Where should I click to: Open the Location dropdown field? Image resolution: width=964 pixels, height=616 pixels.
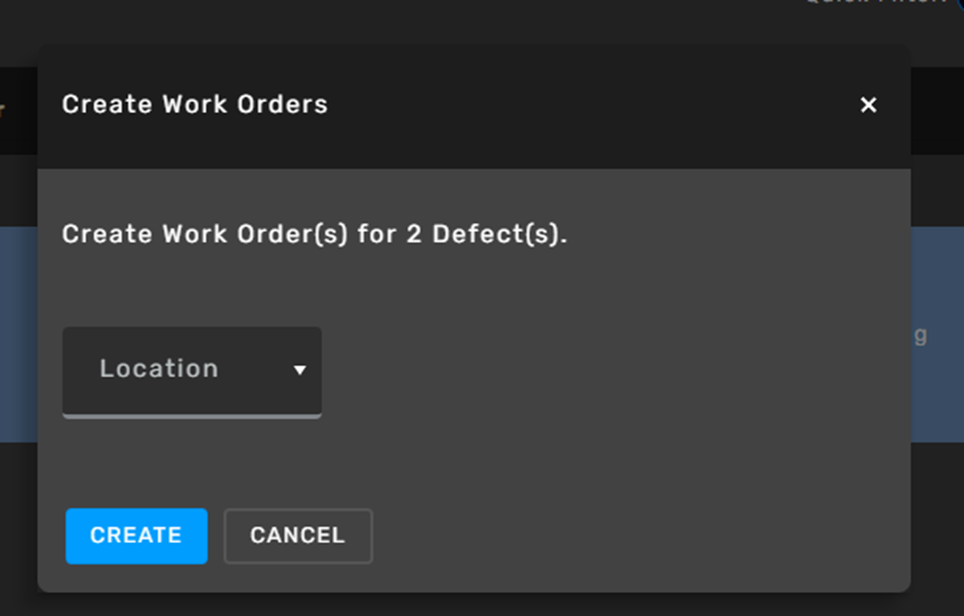[192, 372]
